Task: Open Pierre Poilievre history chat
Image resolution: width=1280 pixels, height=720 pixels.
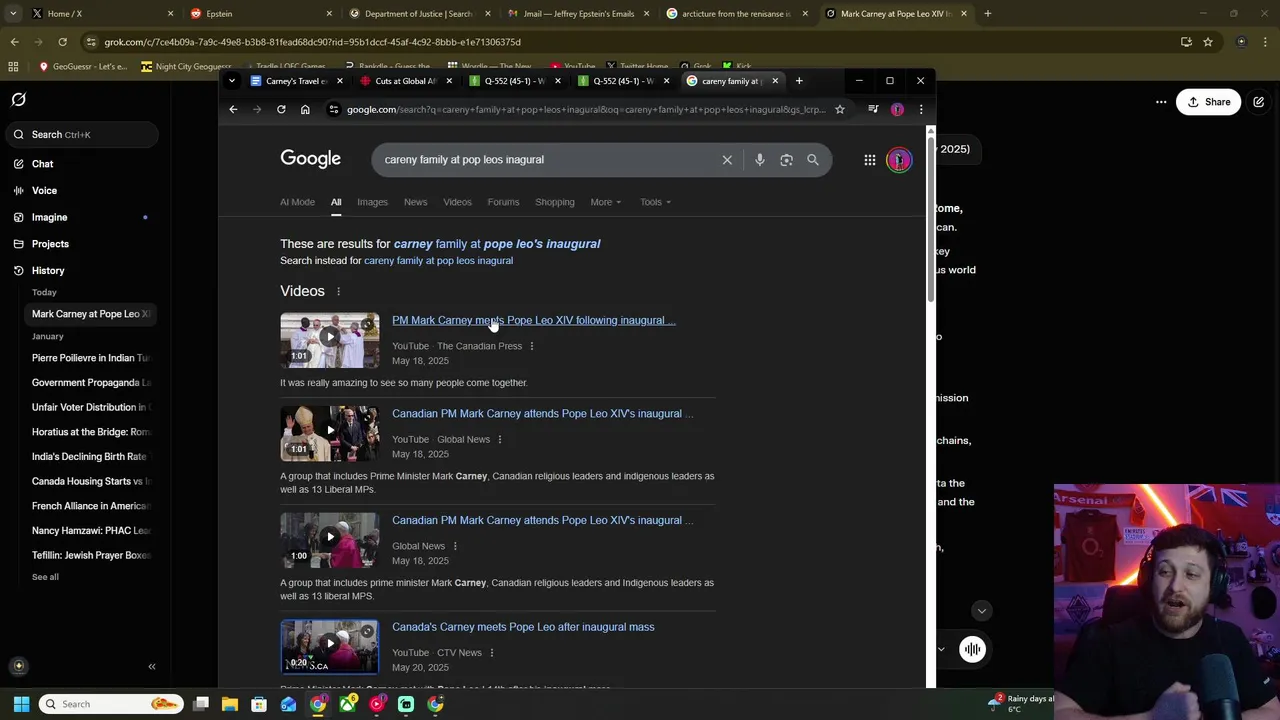Action: coord(90,358)
